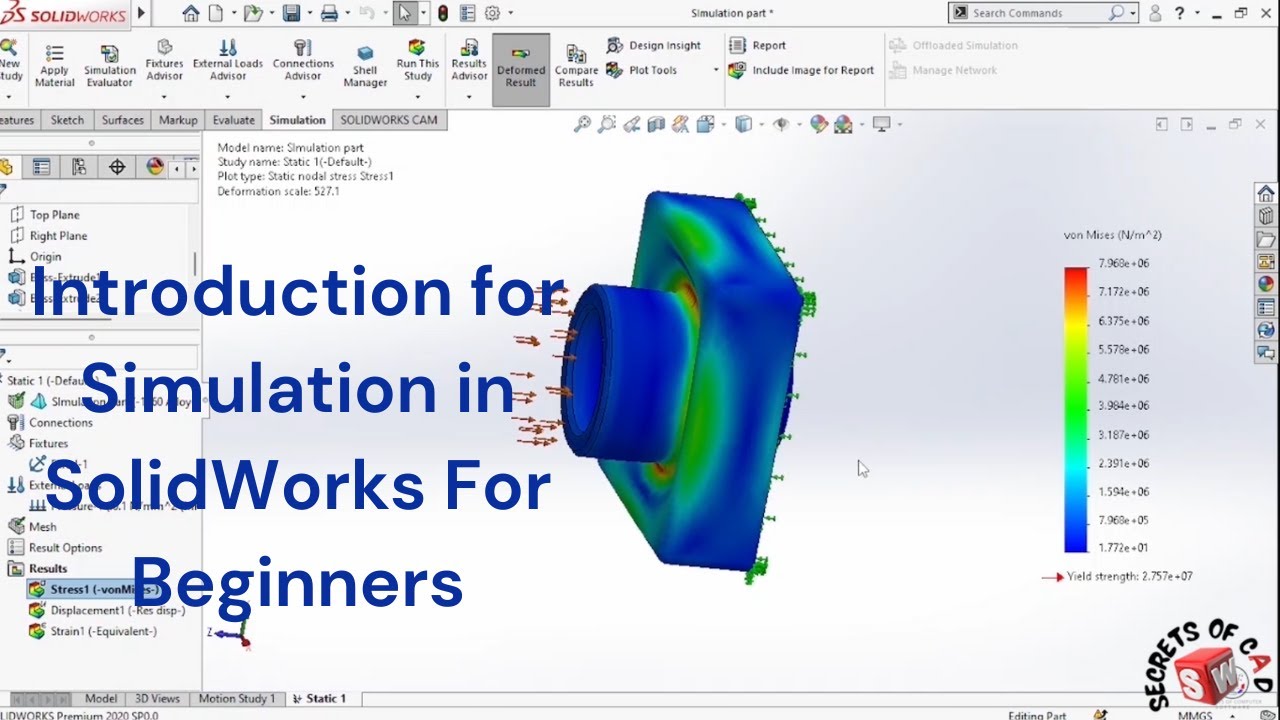
Task: Save the part with the Save icon
Action: pos(291,14)
